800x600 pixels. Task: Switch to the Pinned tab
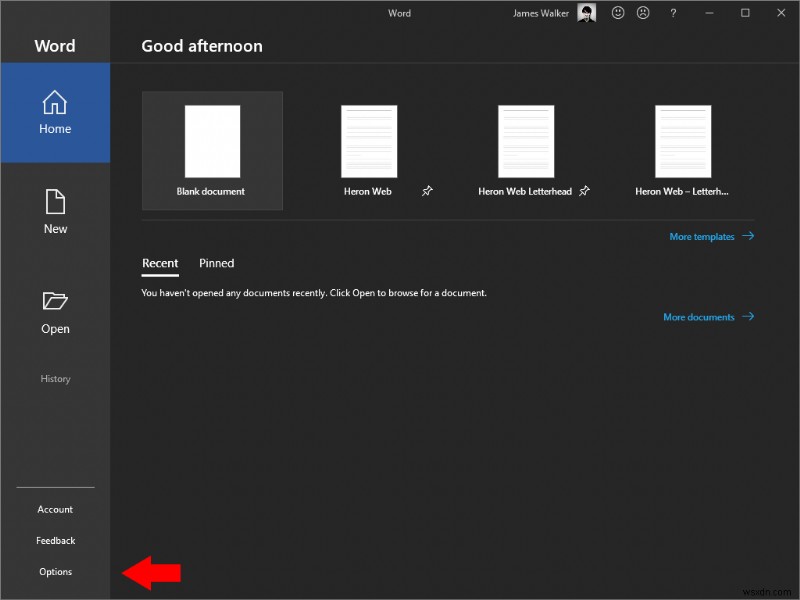(216, 263)
